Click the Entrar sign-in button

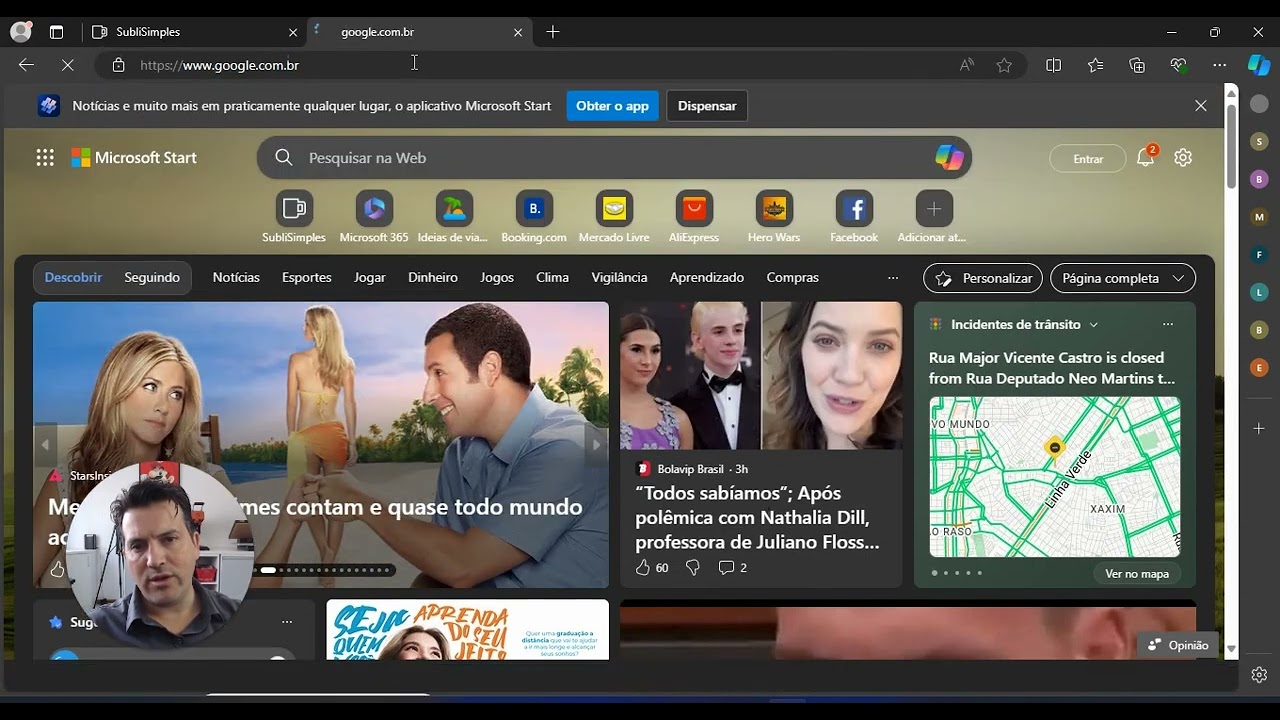[x=1088, y=159]
